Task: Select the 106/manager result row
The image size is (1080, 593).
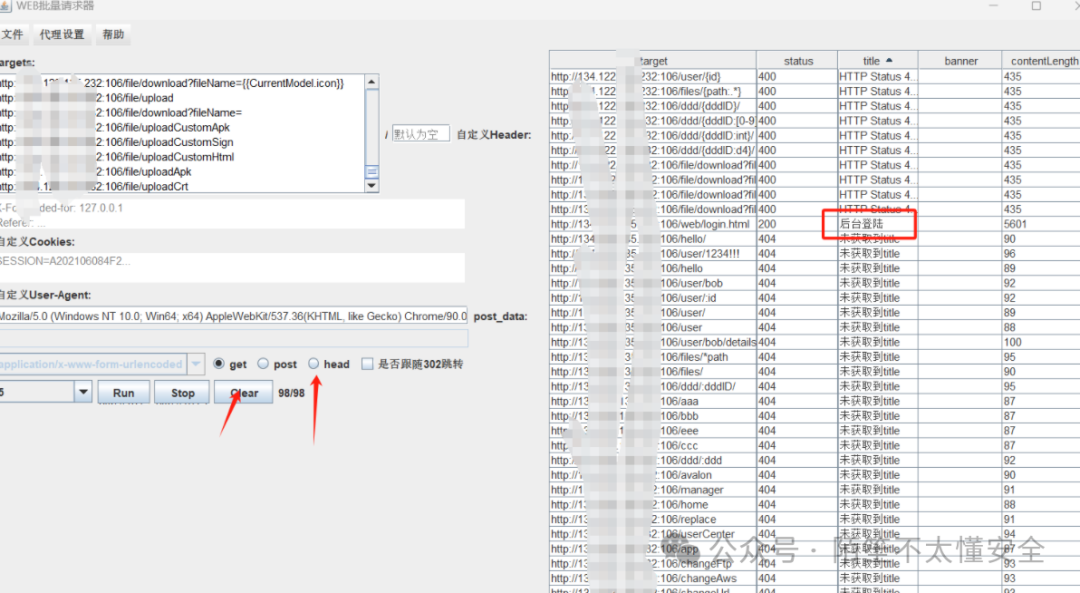Action: click(814, 490)
